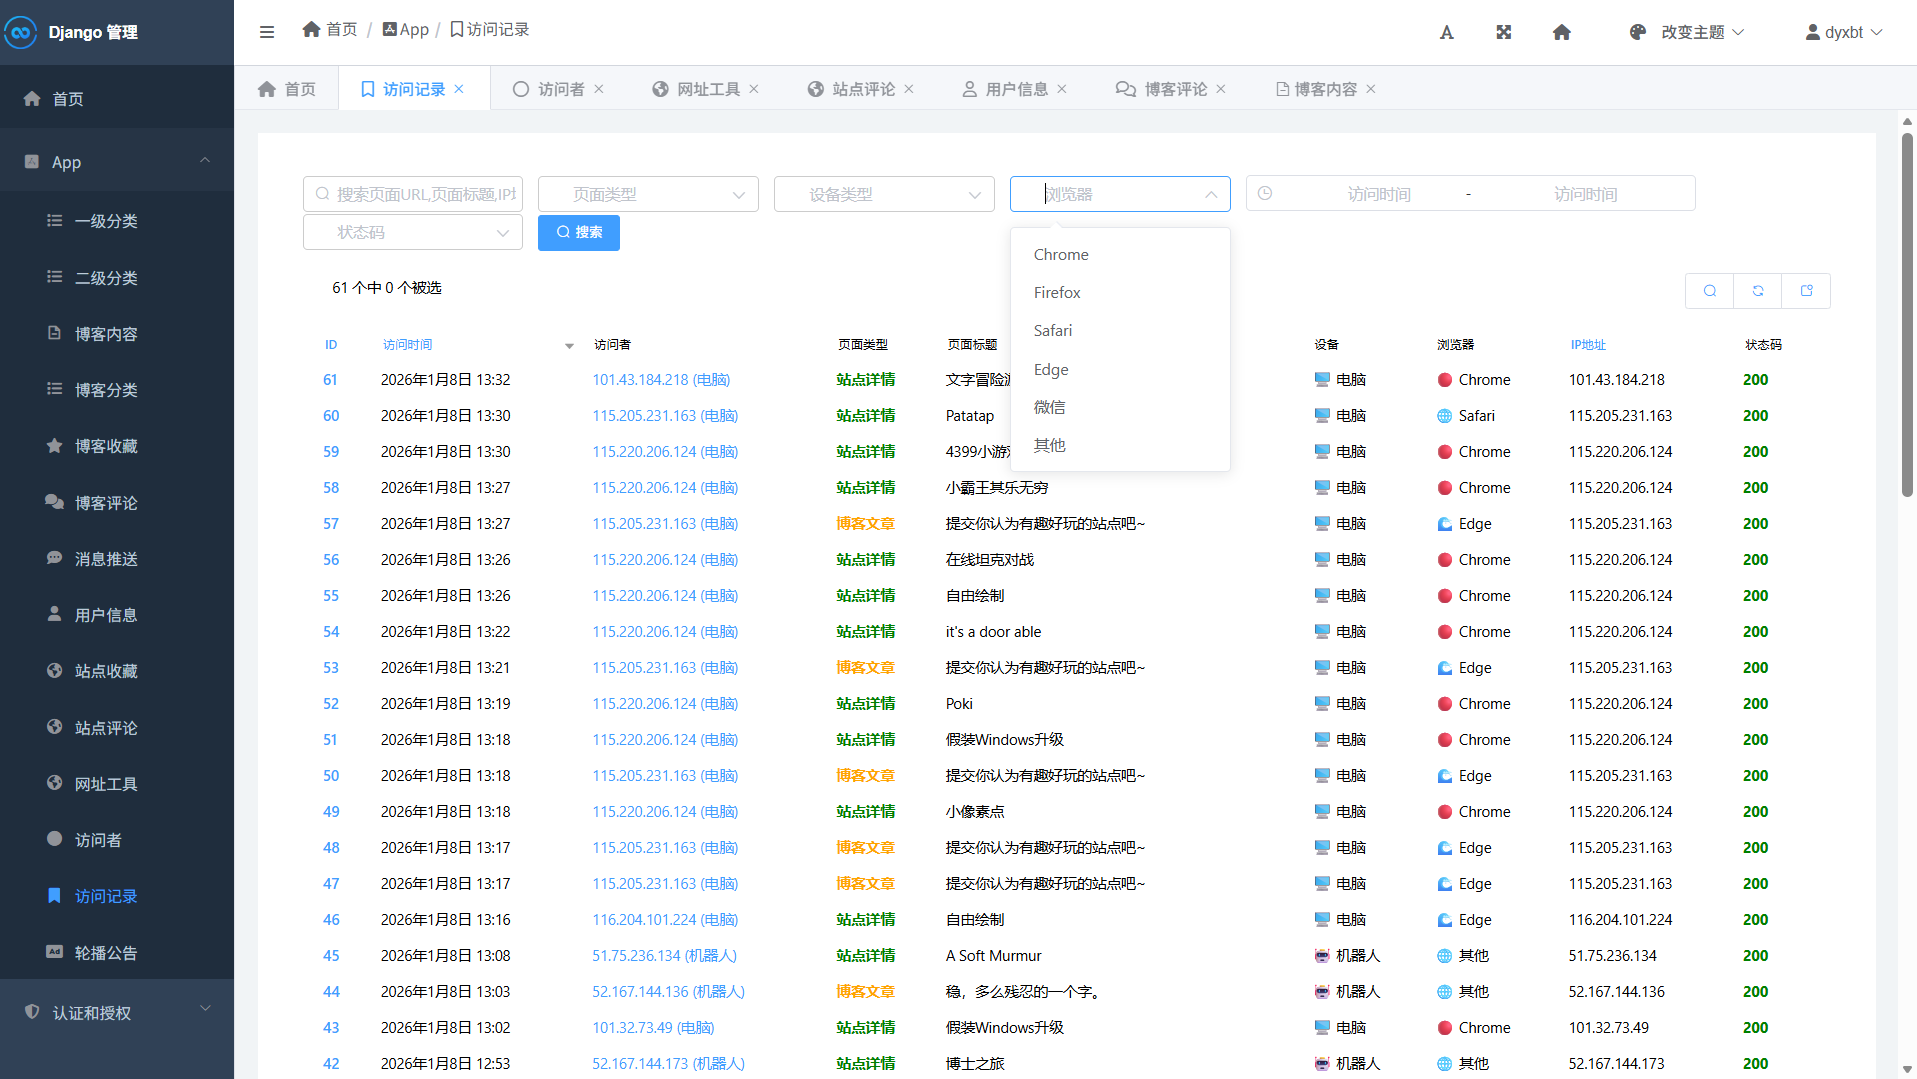Close the 访问者 tab

click(599, 89)
